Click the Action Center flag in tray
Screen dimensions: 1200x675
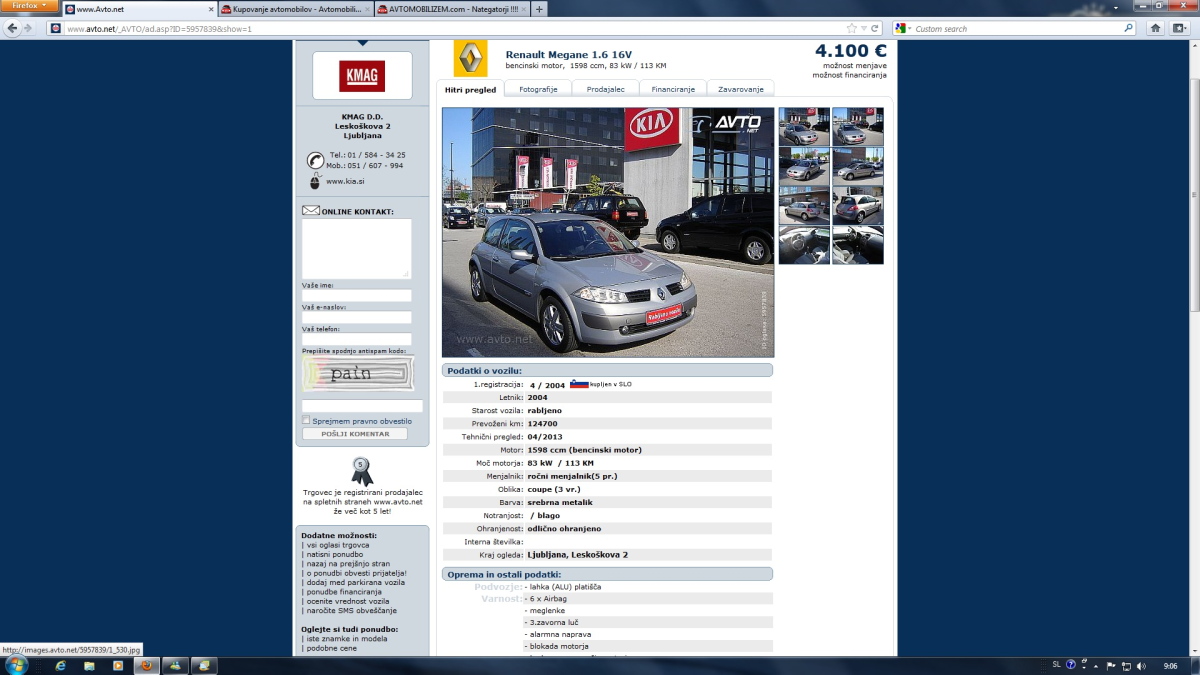[x=1111, y=665]
